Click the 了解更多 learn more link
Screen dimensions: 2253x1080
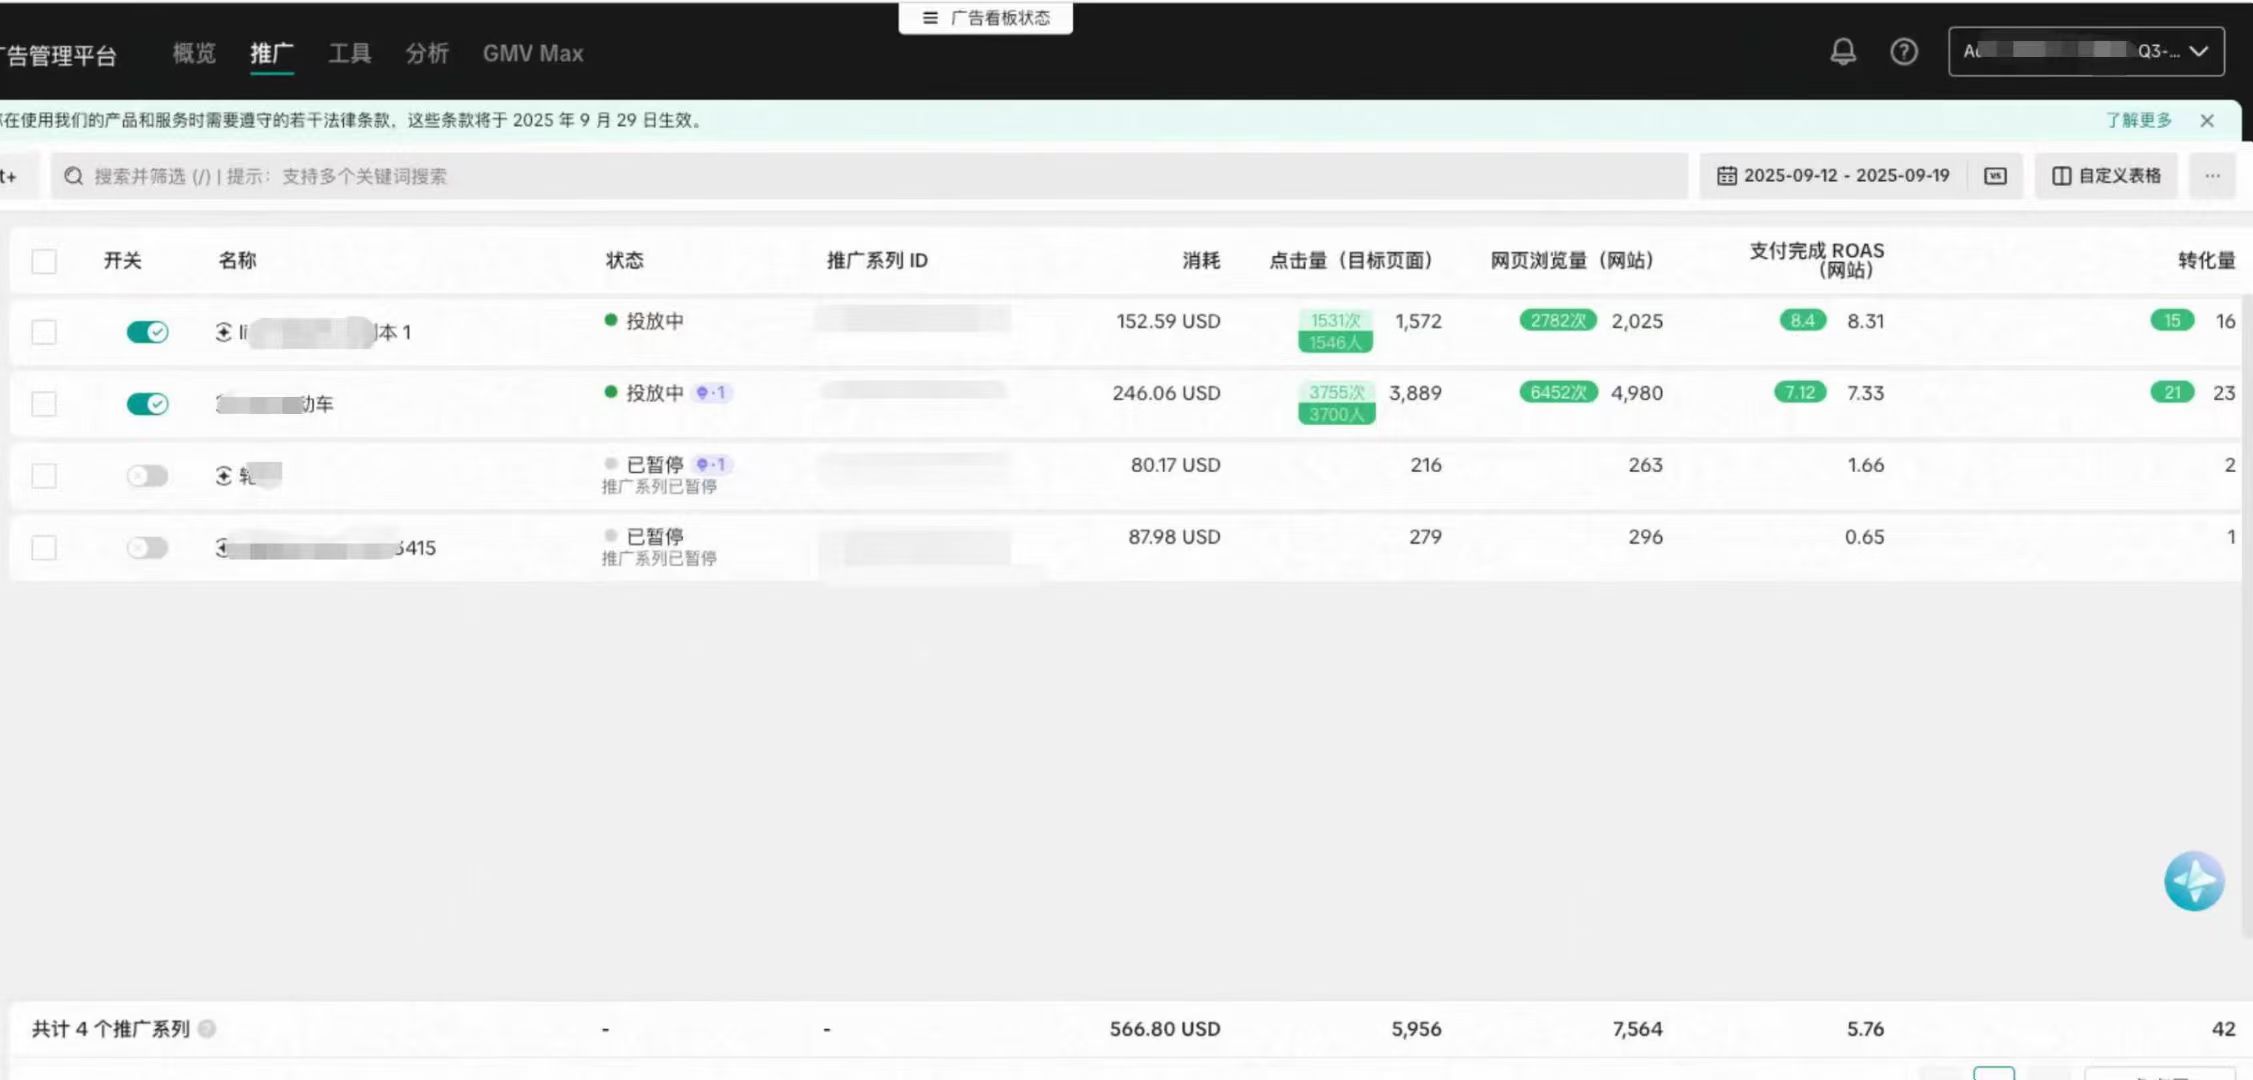[2138, 120]
